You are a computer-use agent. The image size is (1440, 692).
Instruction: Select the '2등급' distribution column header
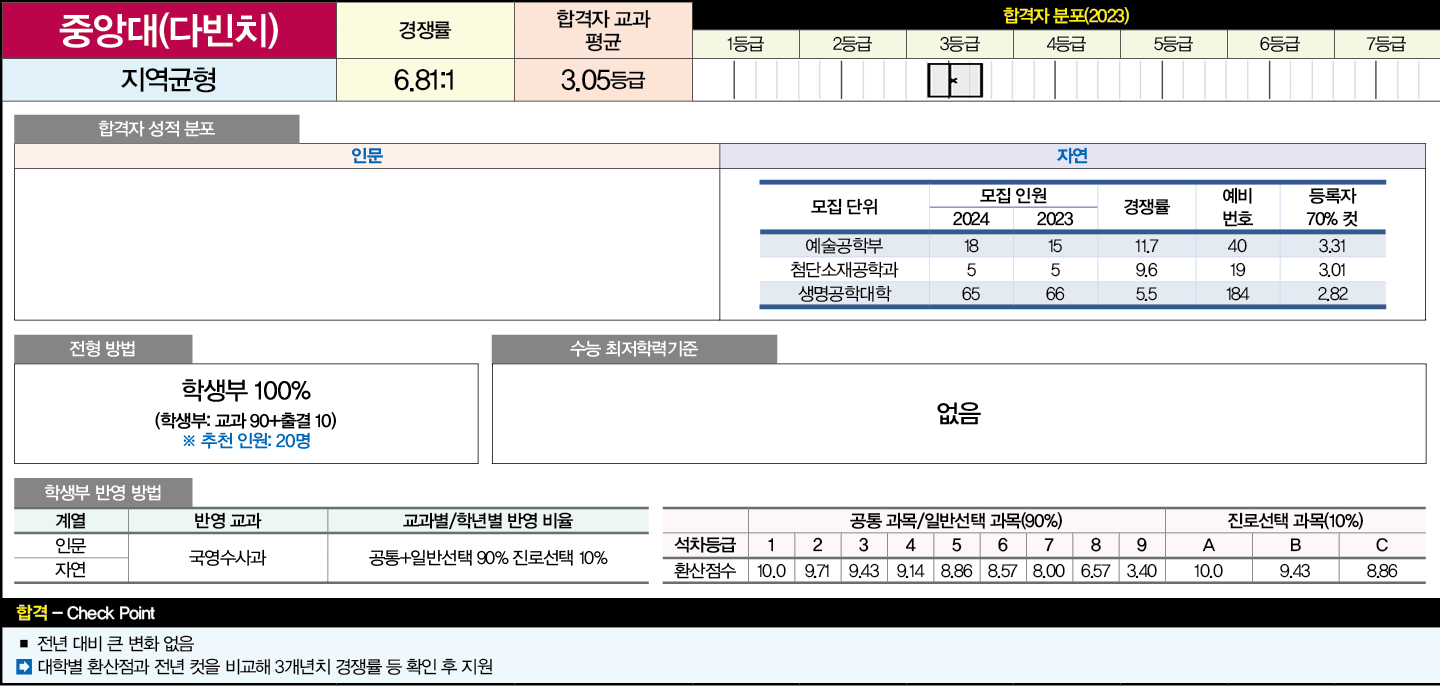852,44
